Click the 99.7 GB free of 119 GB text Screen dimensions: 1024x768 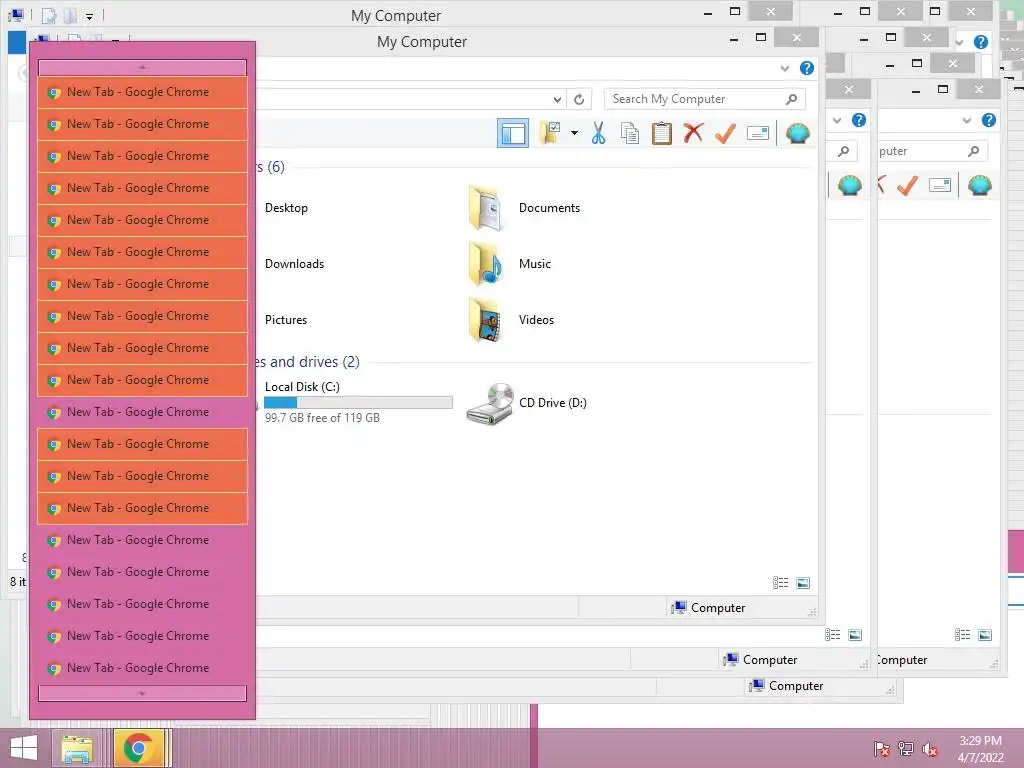point(322,418)
